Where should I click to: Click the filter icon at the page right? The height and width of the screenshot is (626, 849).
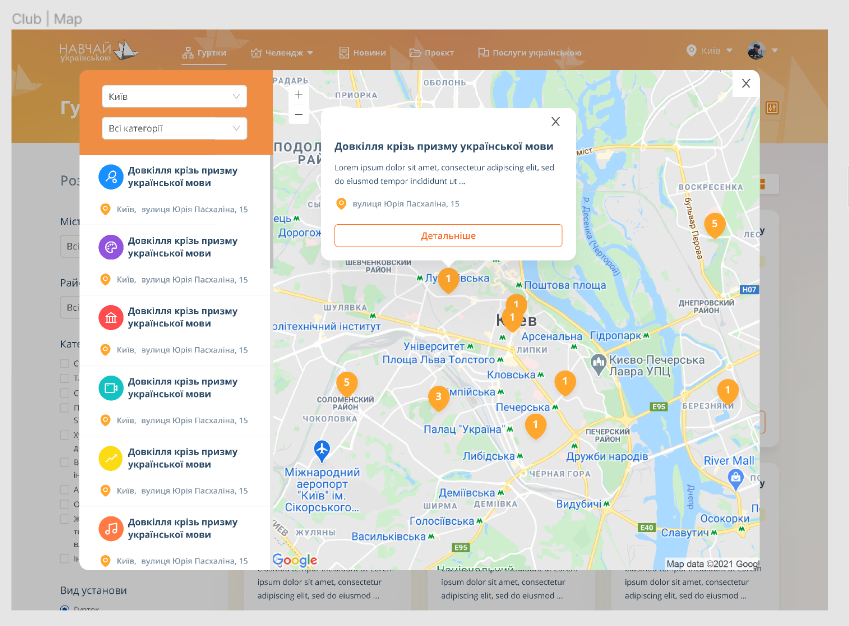point(772,108)
